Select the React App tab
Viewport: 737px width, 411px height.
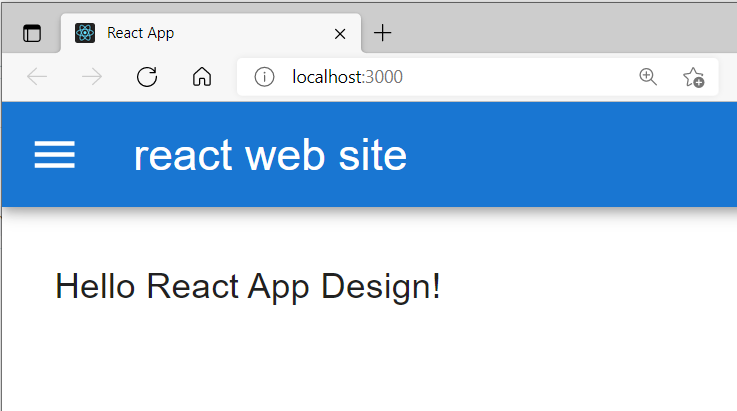pyautogui.click(x=211, y=33)
